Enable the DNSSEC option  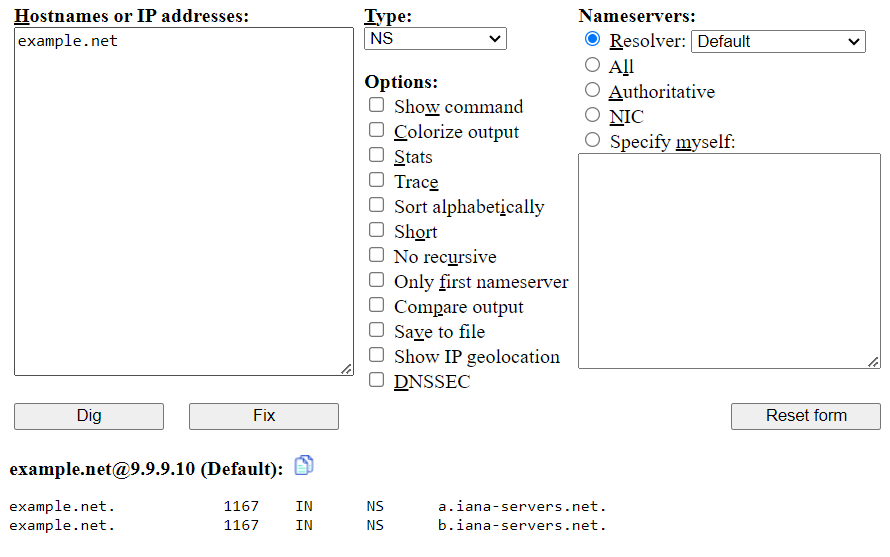(x=376, y=380)
